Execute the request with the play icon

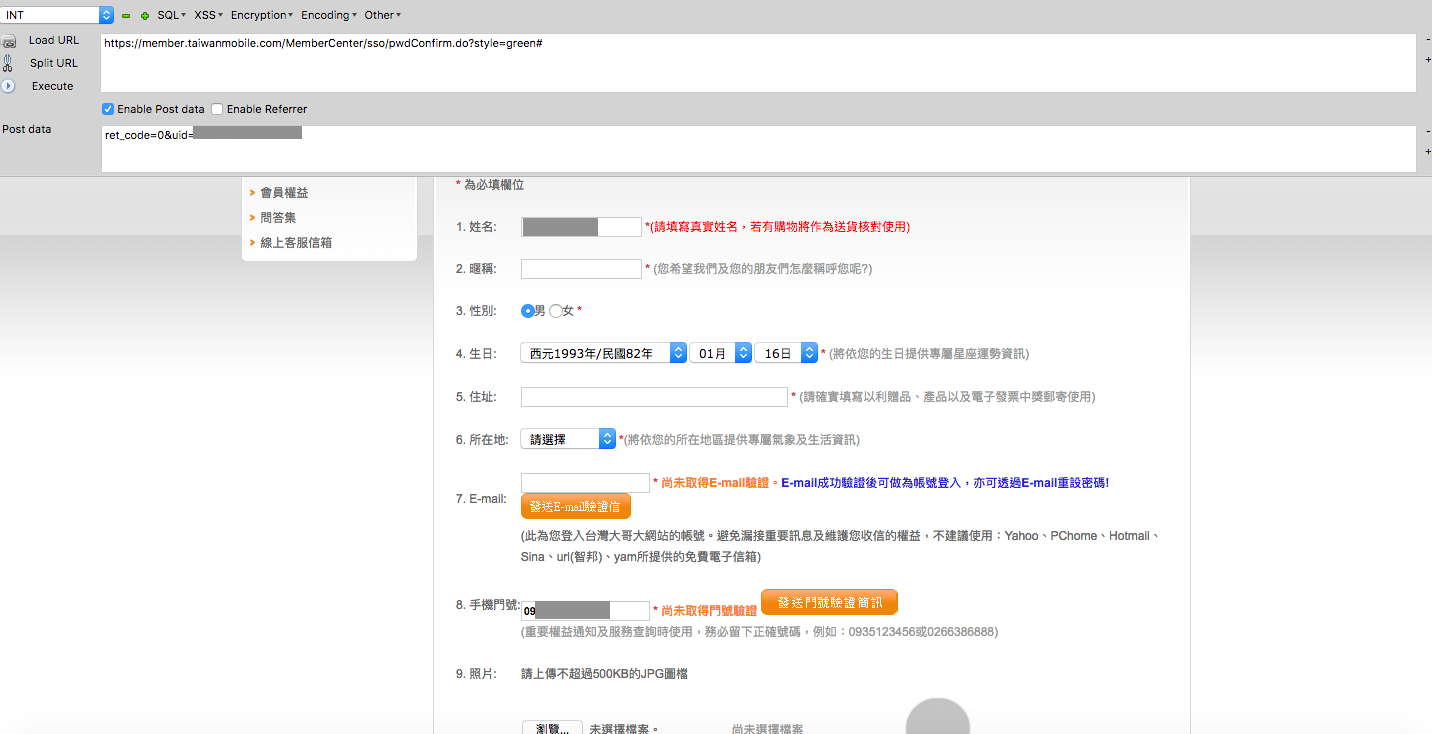[x=8, y=86]
